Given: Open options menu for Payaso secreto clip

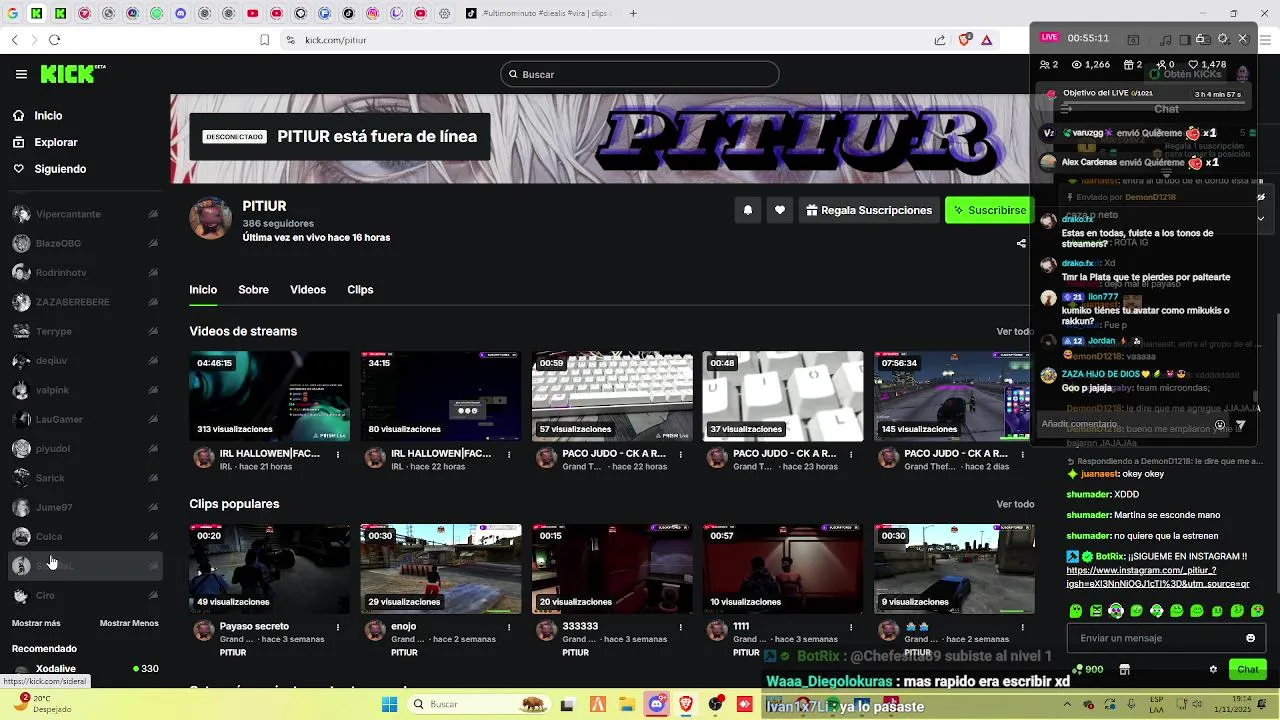Looking at the screenshot, I should coord(338,627).
